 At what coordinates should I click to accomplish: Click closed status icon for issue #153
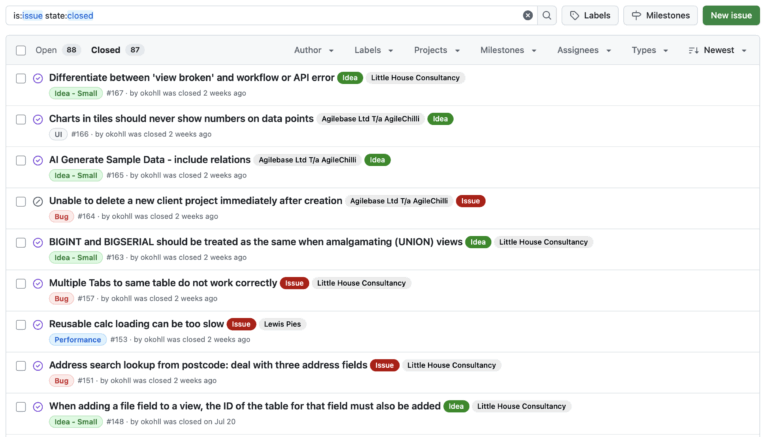[x=38, y=325]
